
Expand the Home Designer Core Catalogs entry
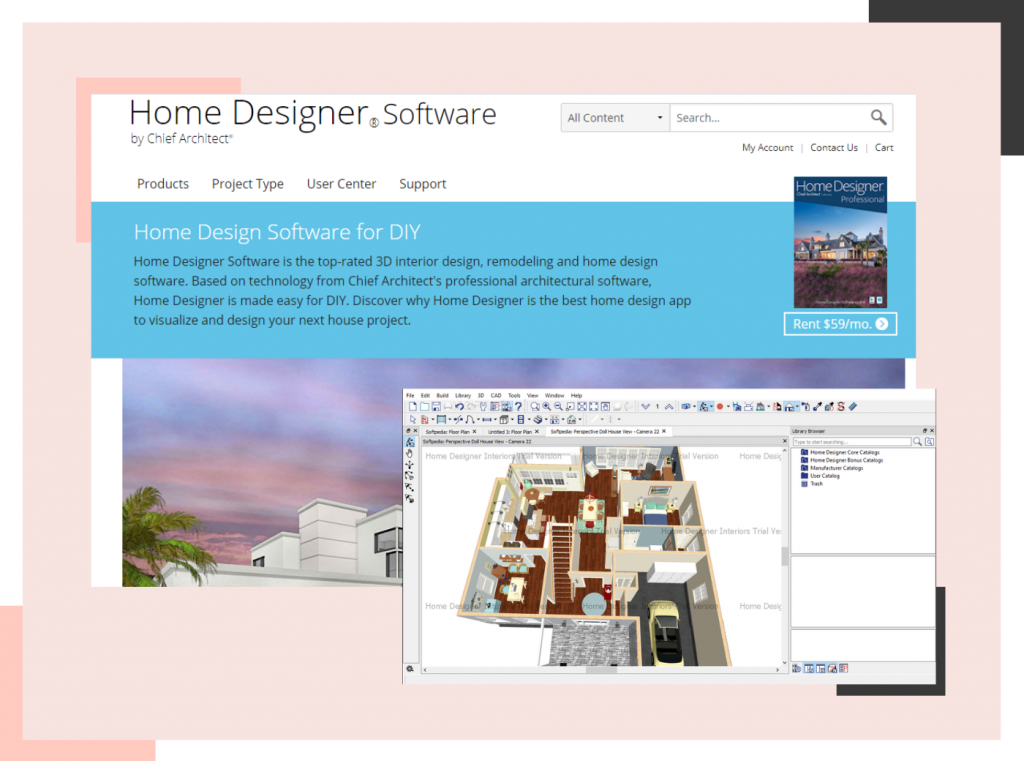click(845, 453)
